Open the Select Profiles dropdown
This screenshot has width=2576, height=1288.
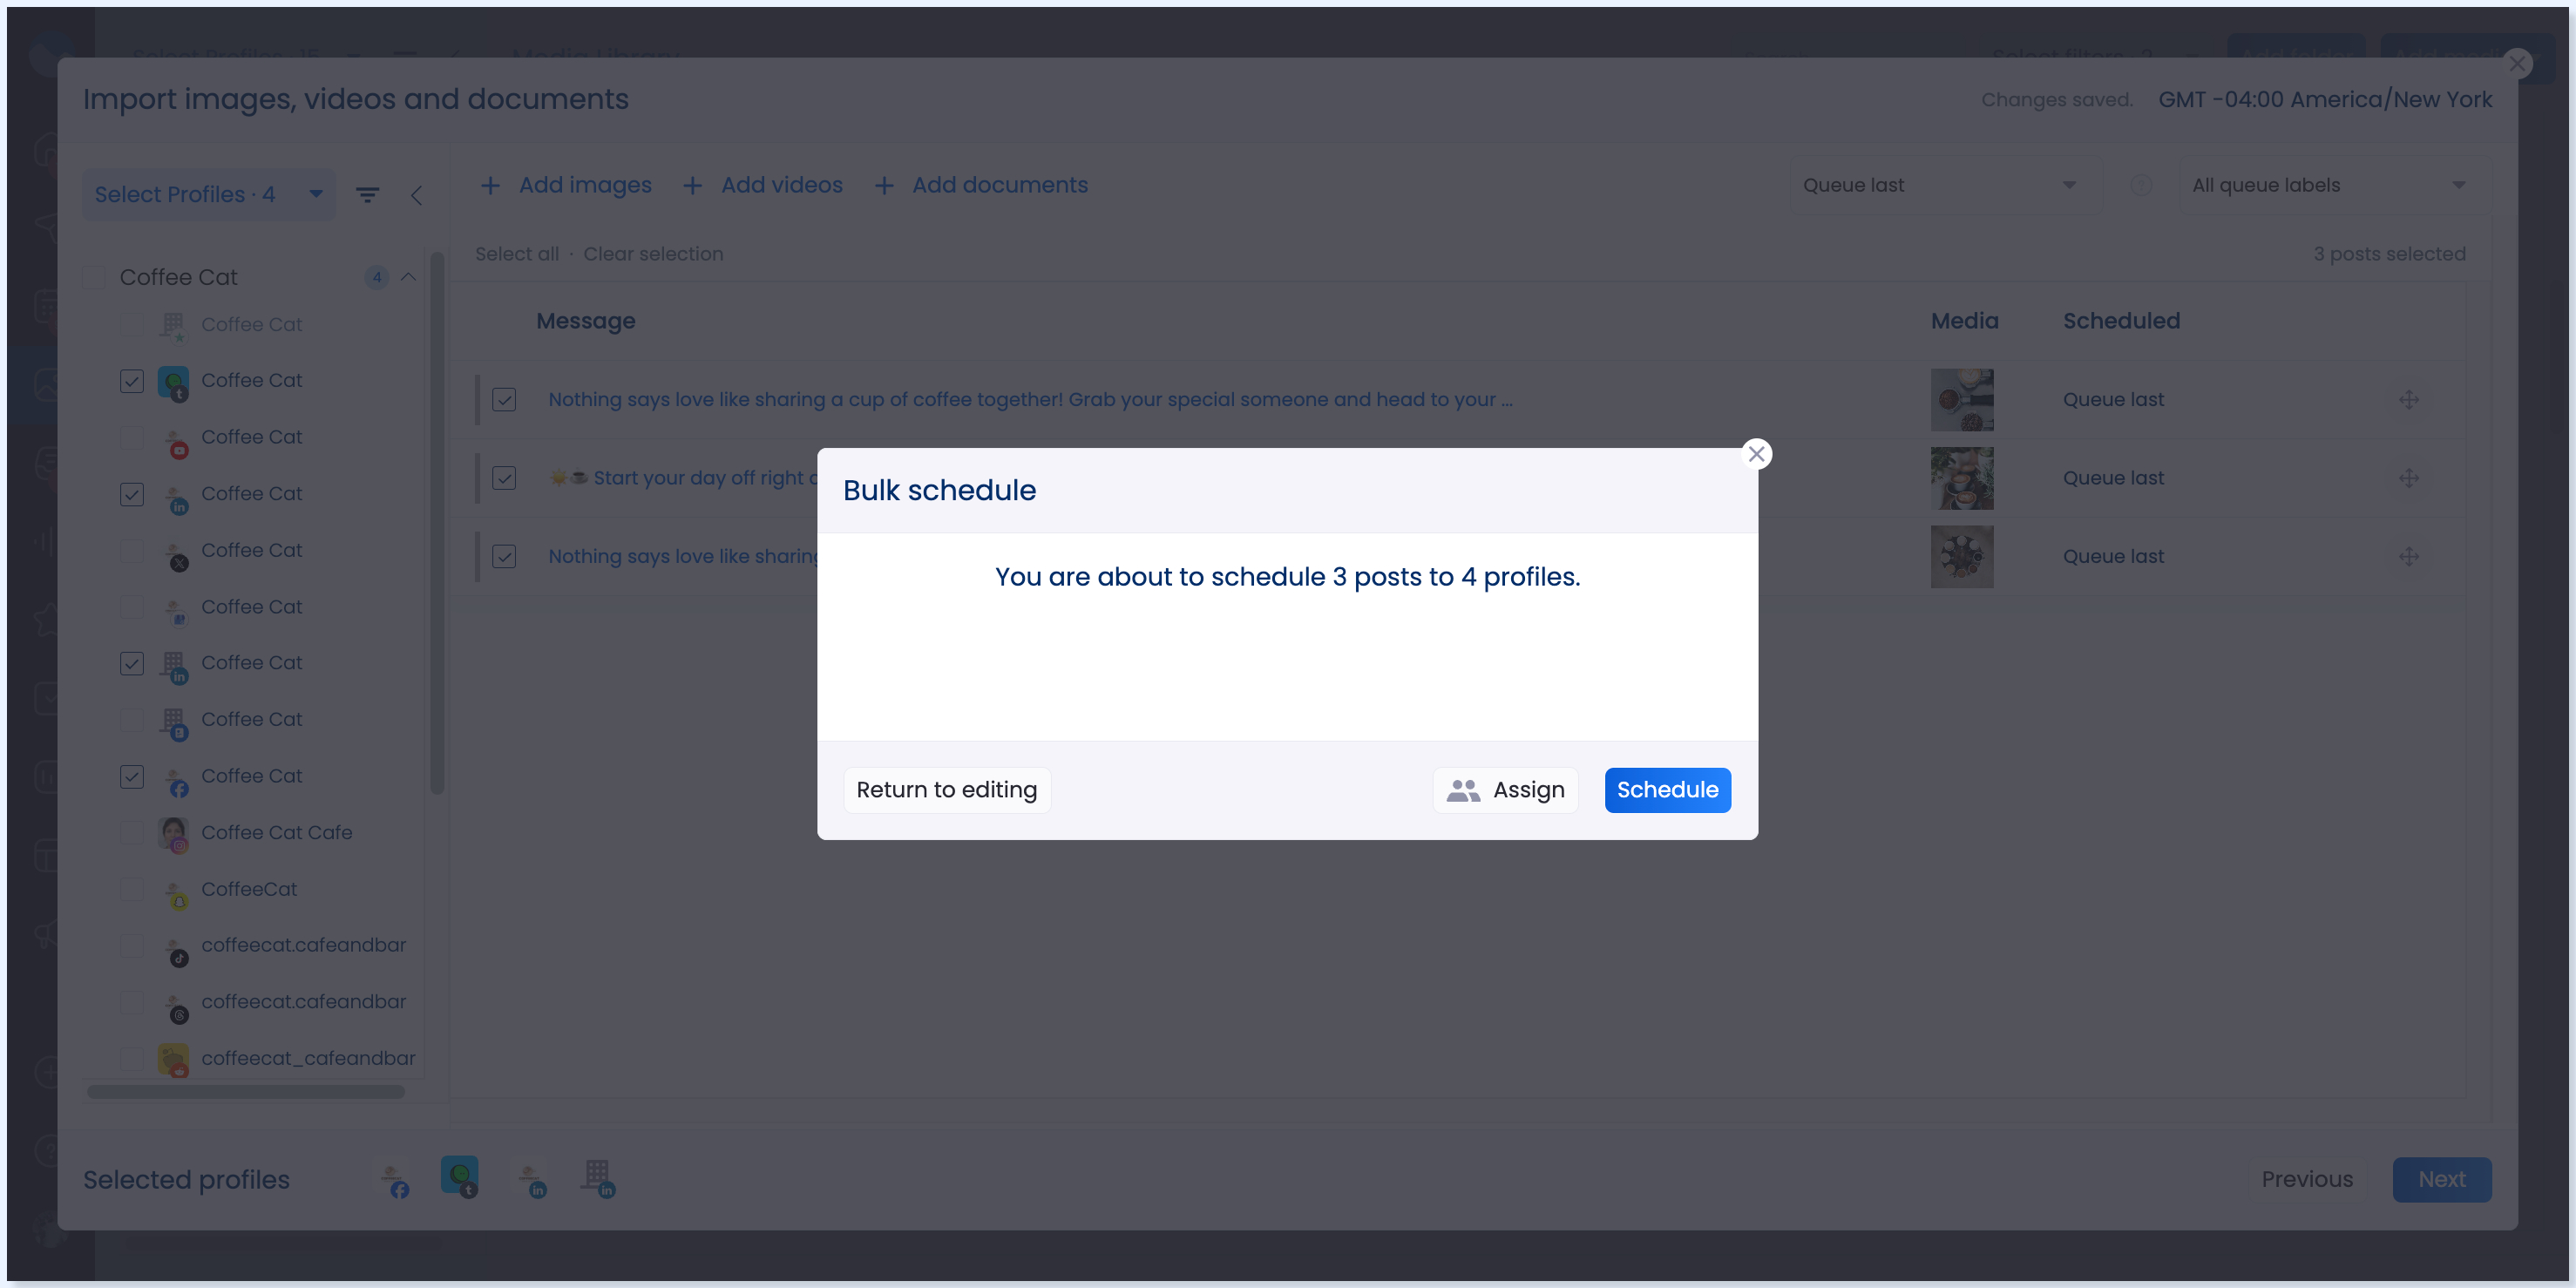(x=208, y=194)
